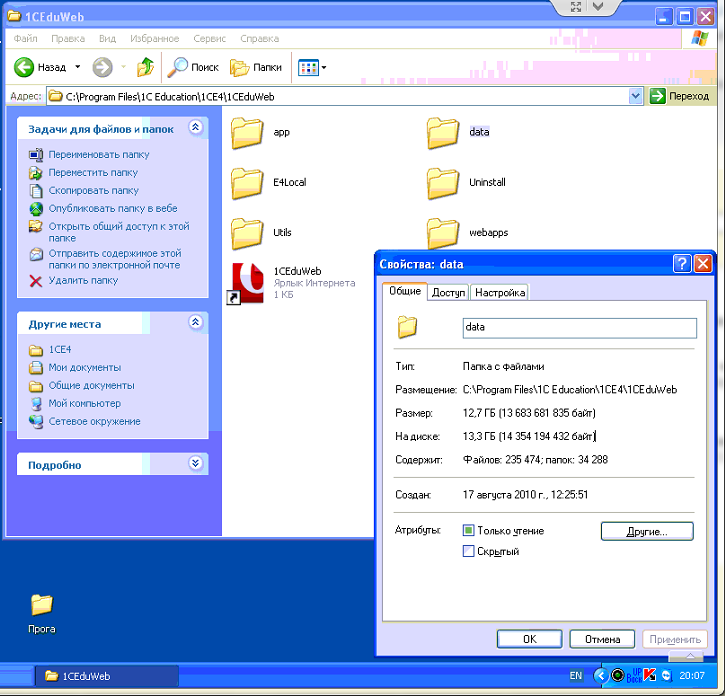This screenshot has height=698, width=726.
Task: Open the views dropdown arrow
Action: click(x=324, y=68)
